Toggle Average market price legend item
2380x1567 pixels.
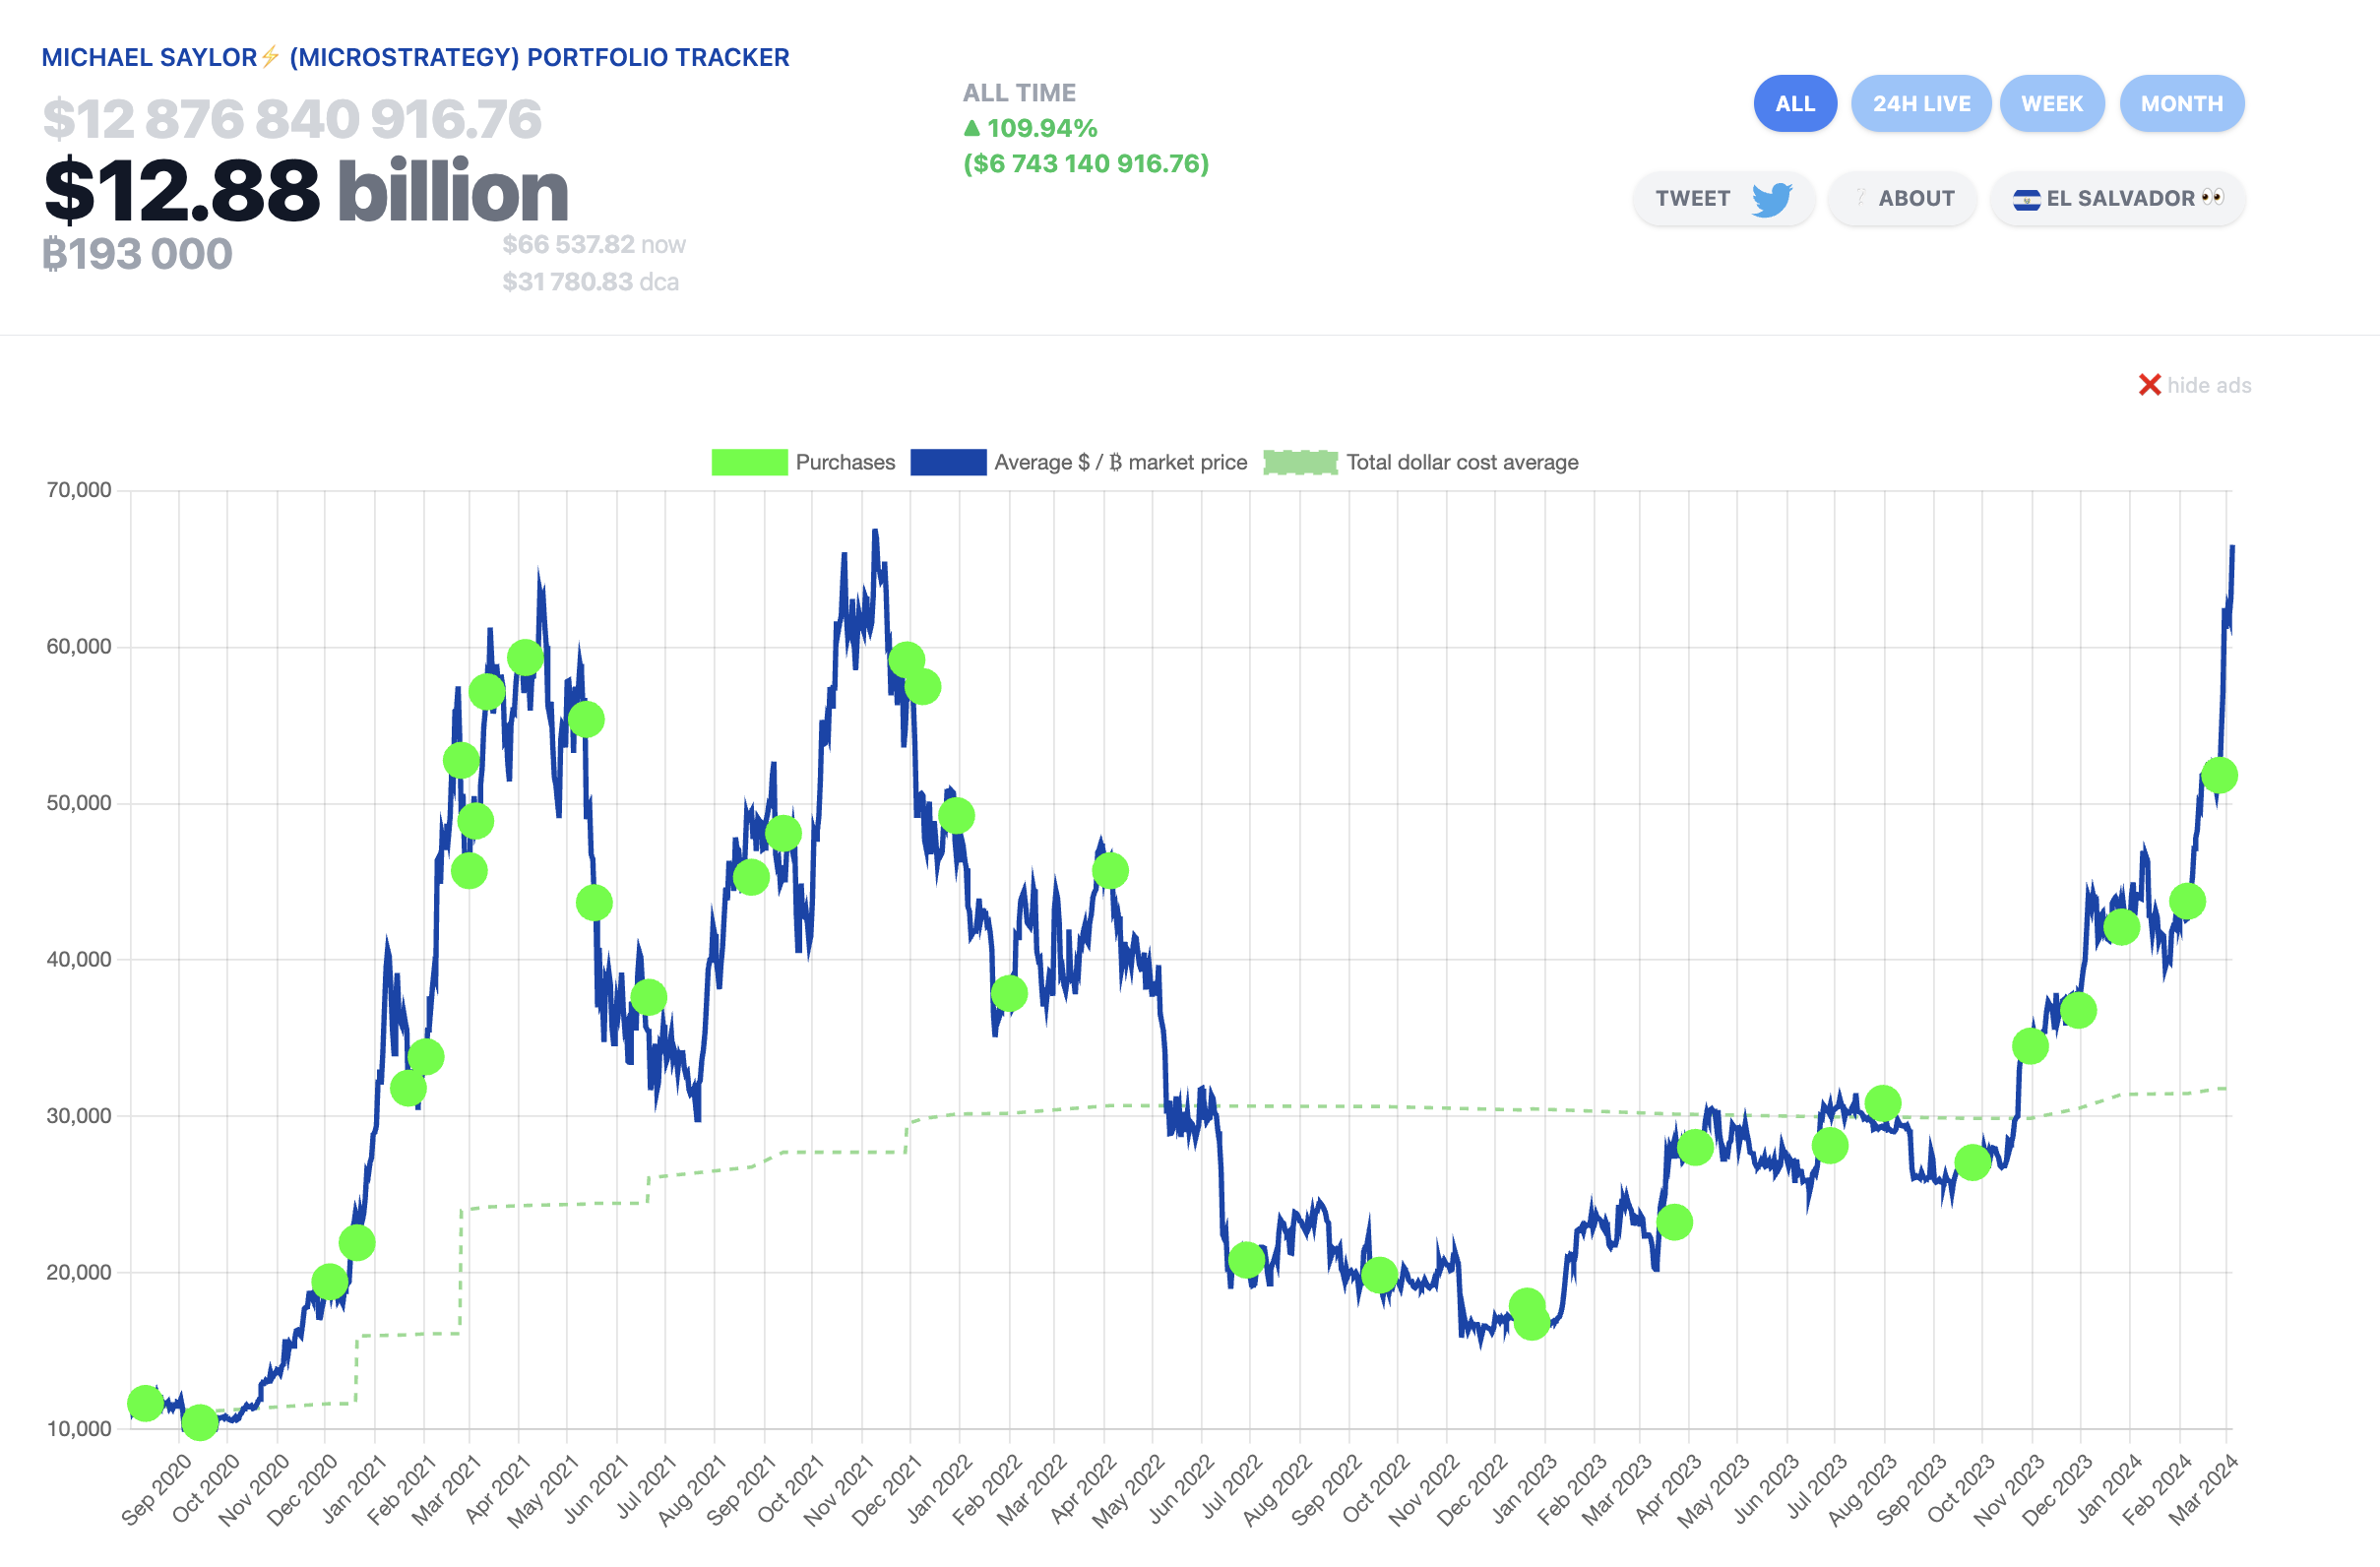[1120, 462]
